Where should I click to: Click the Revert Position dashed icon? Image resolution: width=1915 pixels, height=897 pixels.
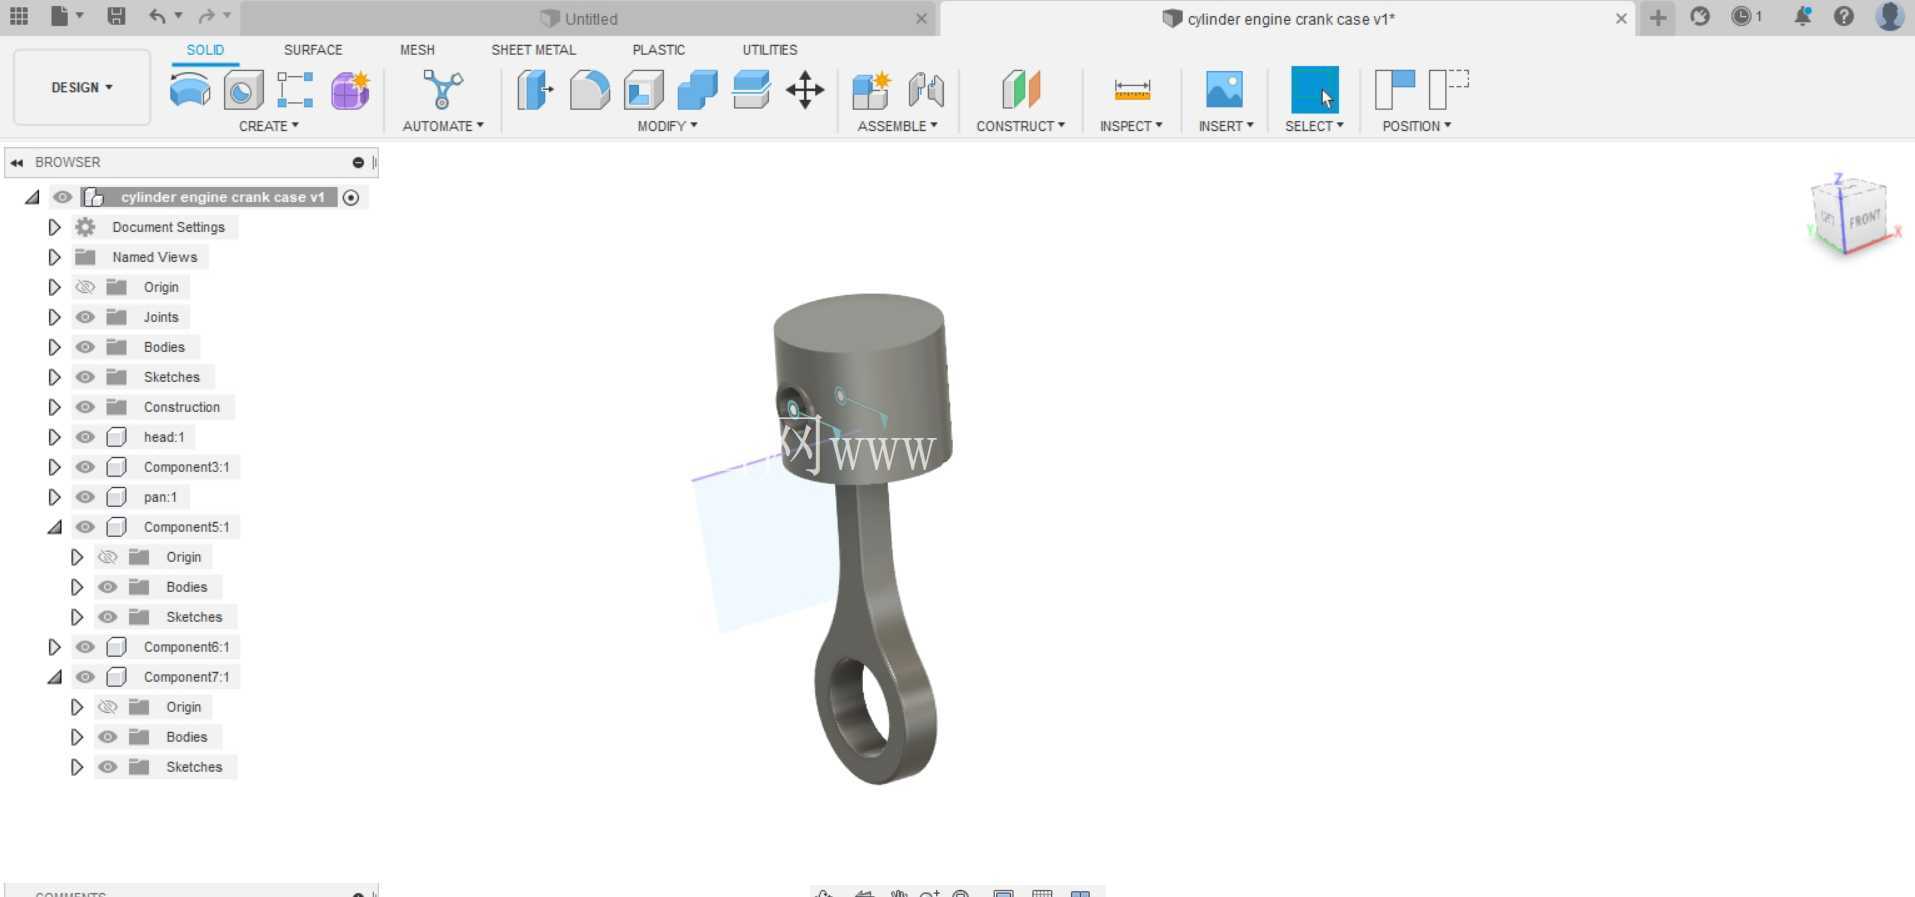point(1449,90)
